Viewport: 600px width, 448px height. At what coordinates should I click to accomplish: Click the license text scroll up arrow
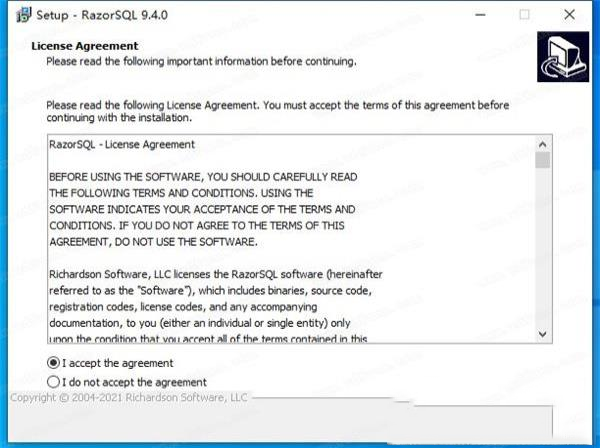point(543,145)
